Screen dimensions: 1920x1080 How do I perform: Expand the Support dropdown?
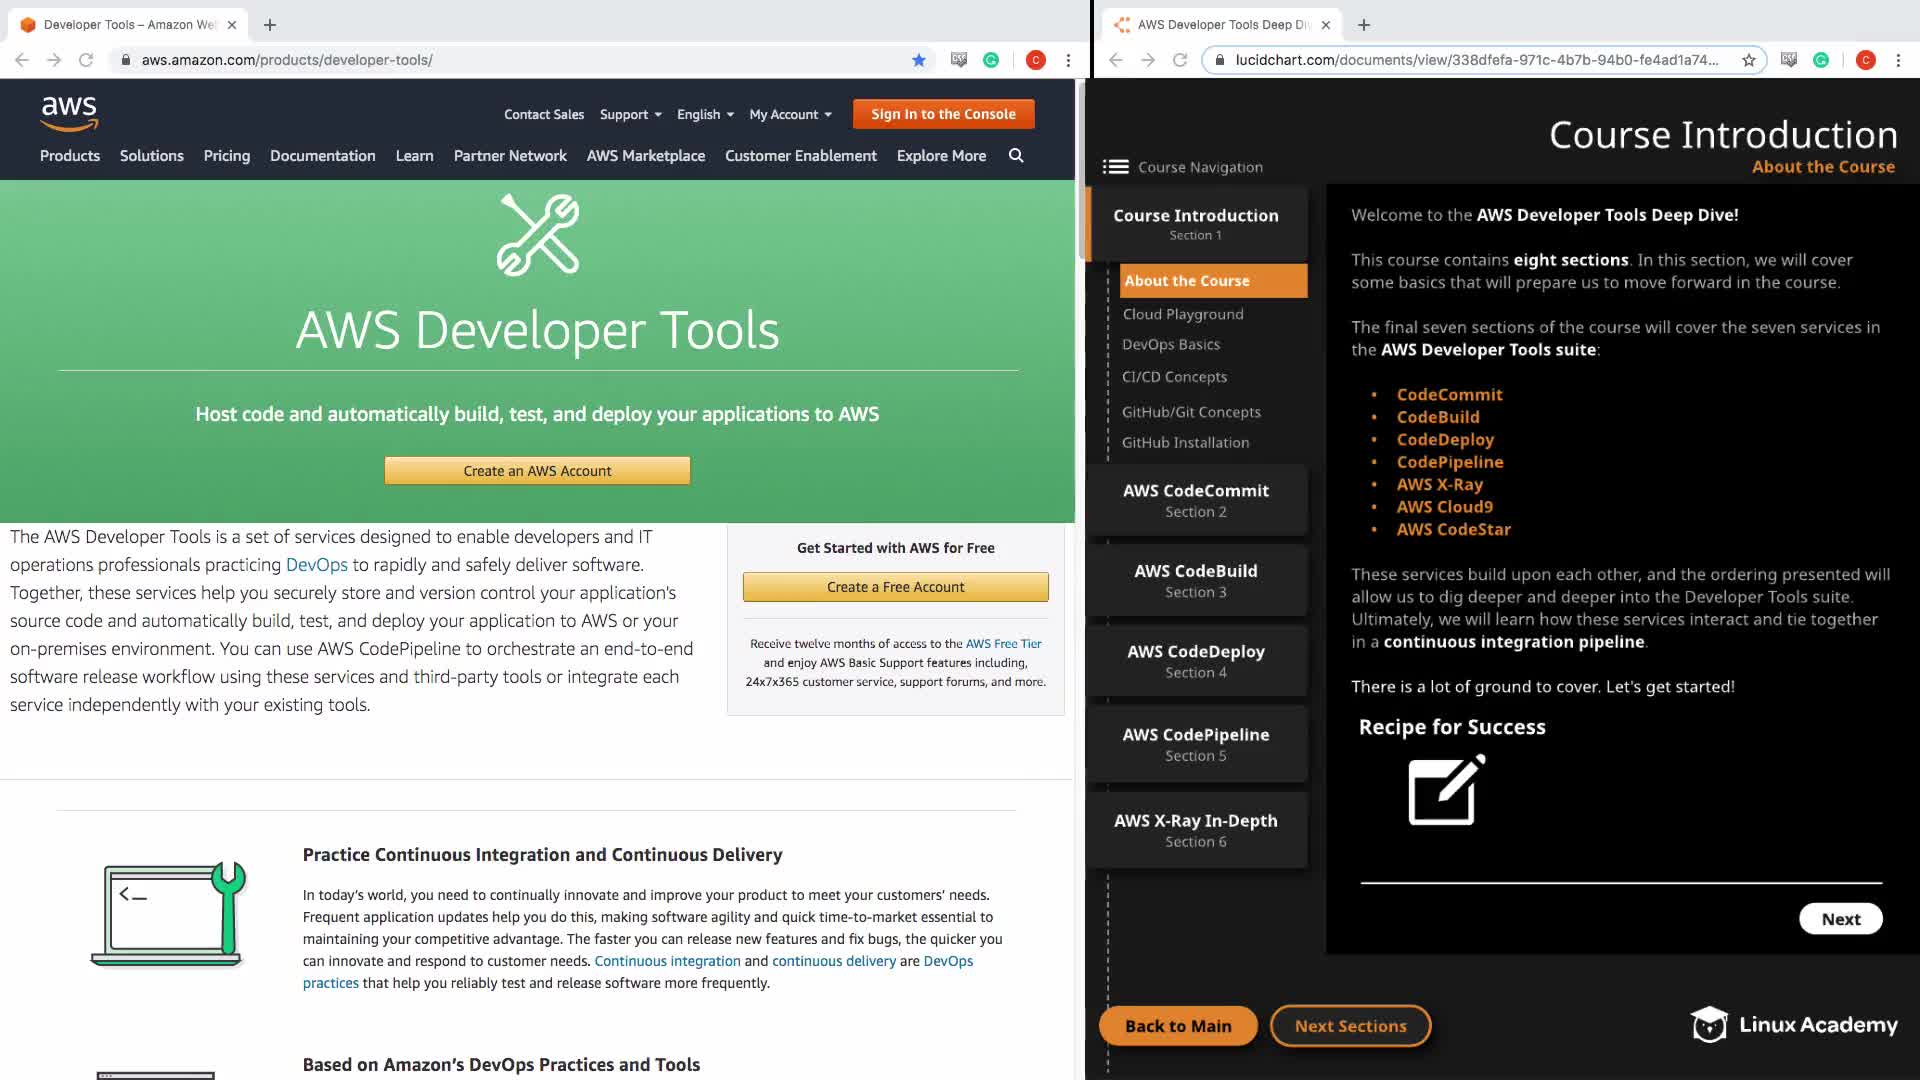pyautogui.click(x=630, y=114)
